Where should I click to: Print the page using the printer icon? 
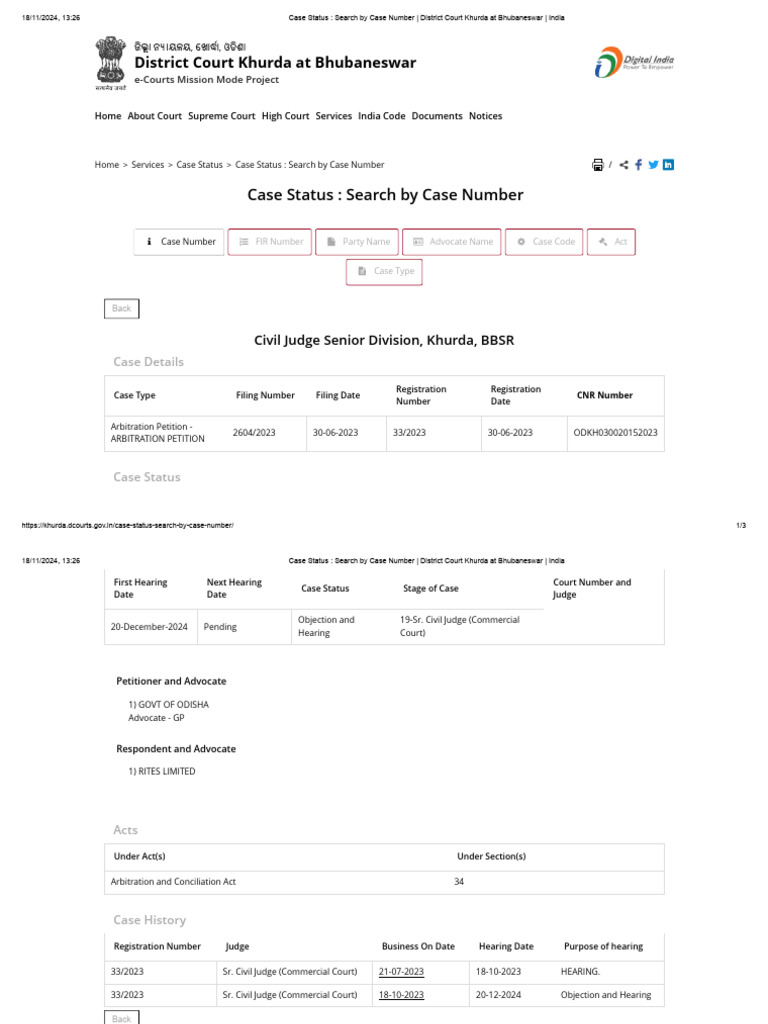point(597,165)
